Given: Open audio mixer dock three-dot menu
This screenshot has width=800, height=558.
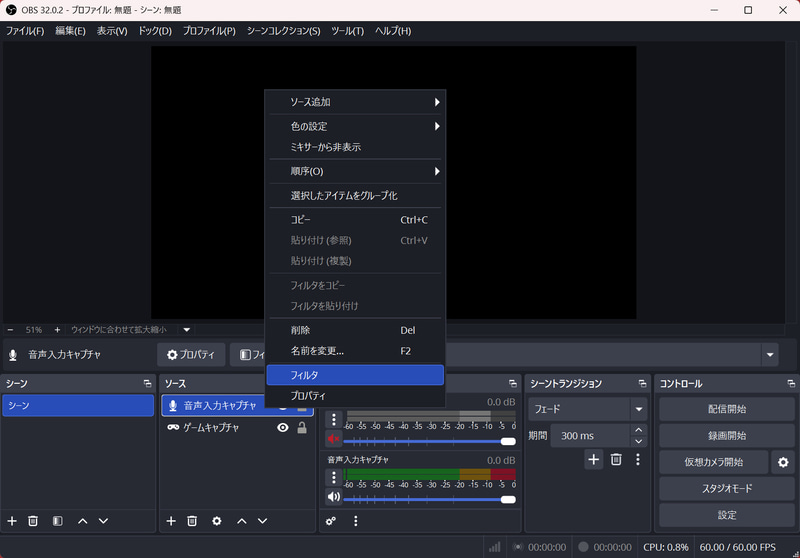Looking at the screenshot, I should pyautogui.click(x=356, y=521).
